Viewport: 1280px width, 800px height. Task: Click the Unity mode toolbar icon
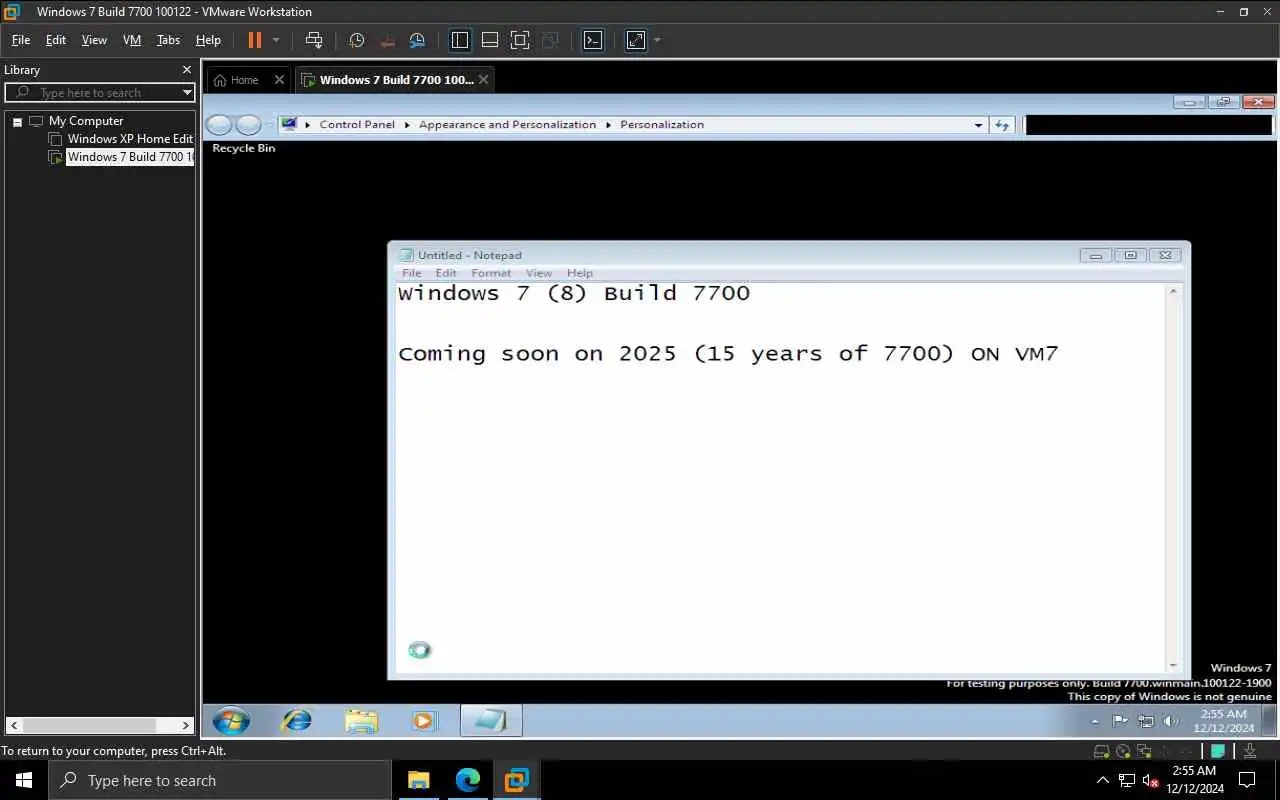550,40
